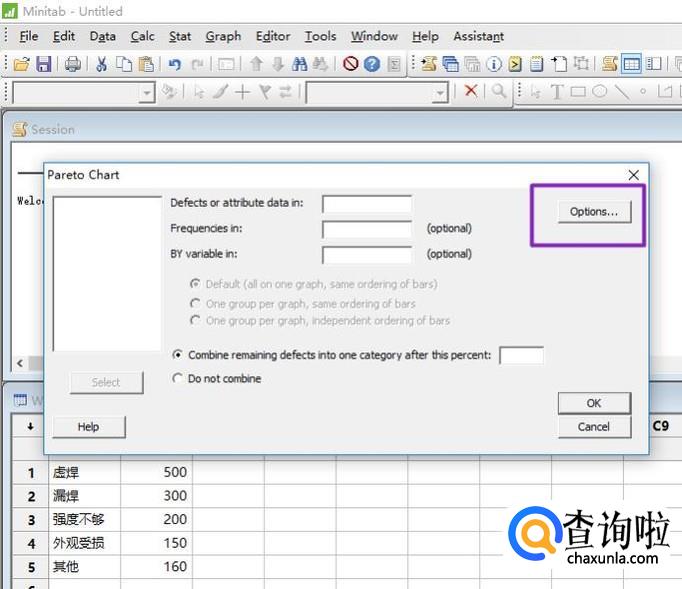This screenshot has width=682, height=589.
Task: Click the Open Project folder icon
Action: coord(21,64)
